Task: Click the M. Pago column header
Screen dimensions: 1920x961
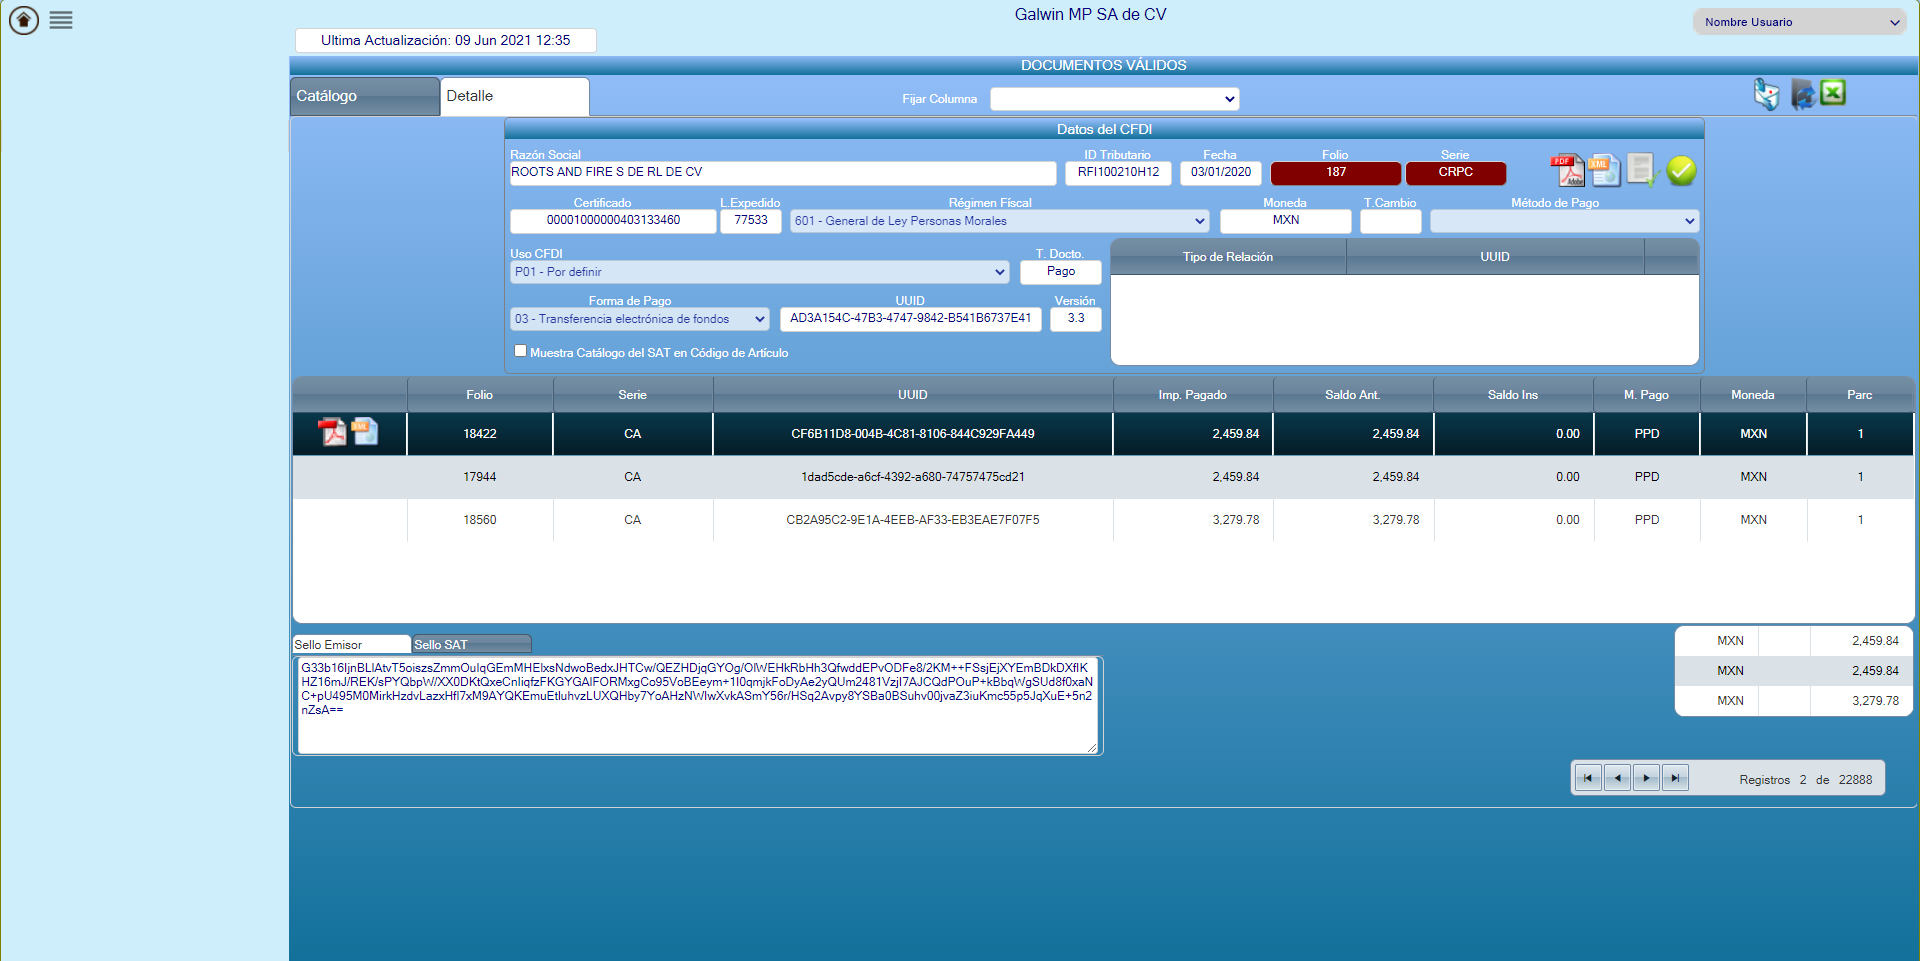Action: point(1647,395)
